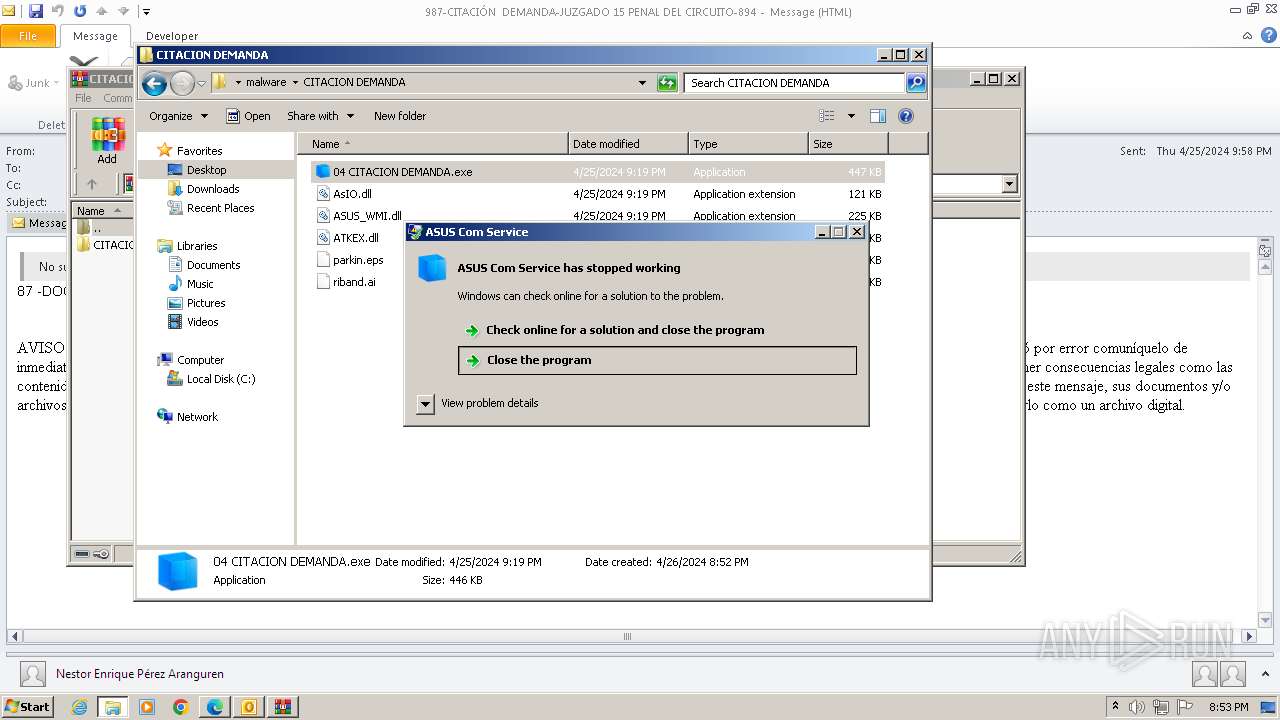Image resolution: width=1280 pixels, height=720 pixels.
Task: Click the WinRAR Add archive icon
Action: click(107, 140)
